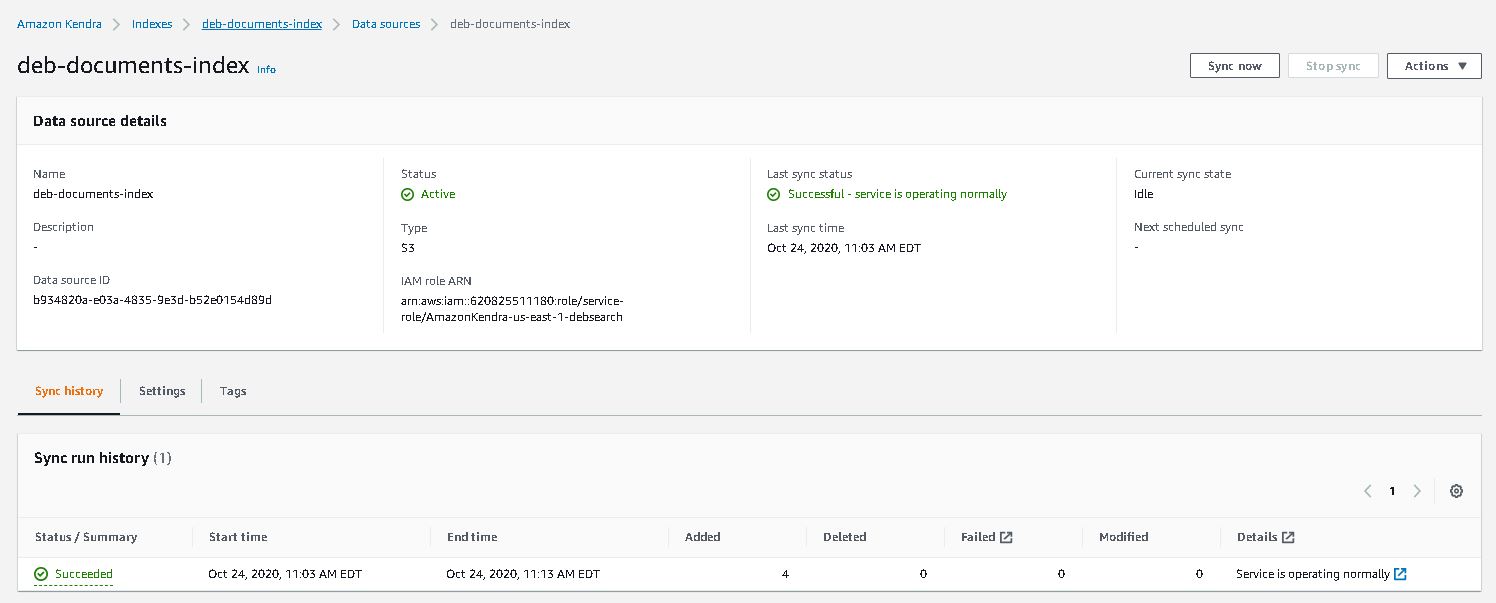Viewport: 1496px width, 603px height.
Task: Click the Name value deb-documents-index
Action: click(93, 194)
